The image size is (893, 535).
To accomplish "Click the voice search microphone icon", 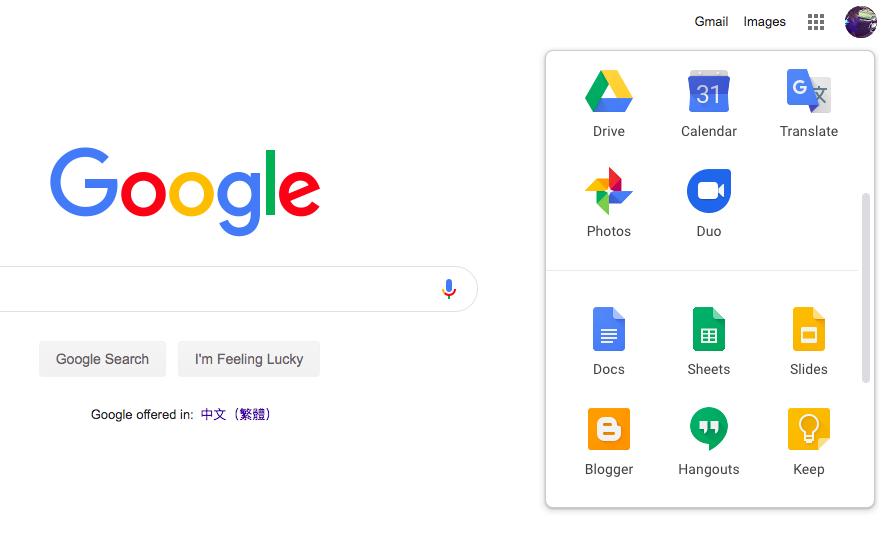I will [449, 289].
